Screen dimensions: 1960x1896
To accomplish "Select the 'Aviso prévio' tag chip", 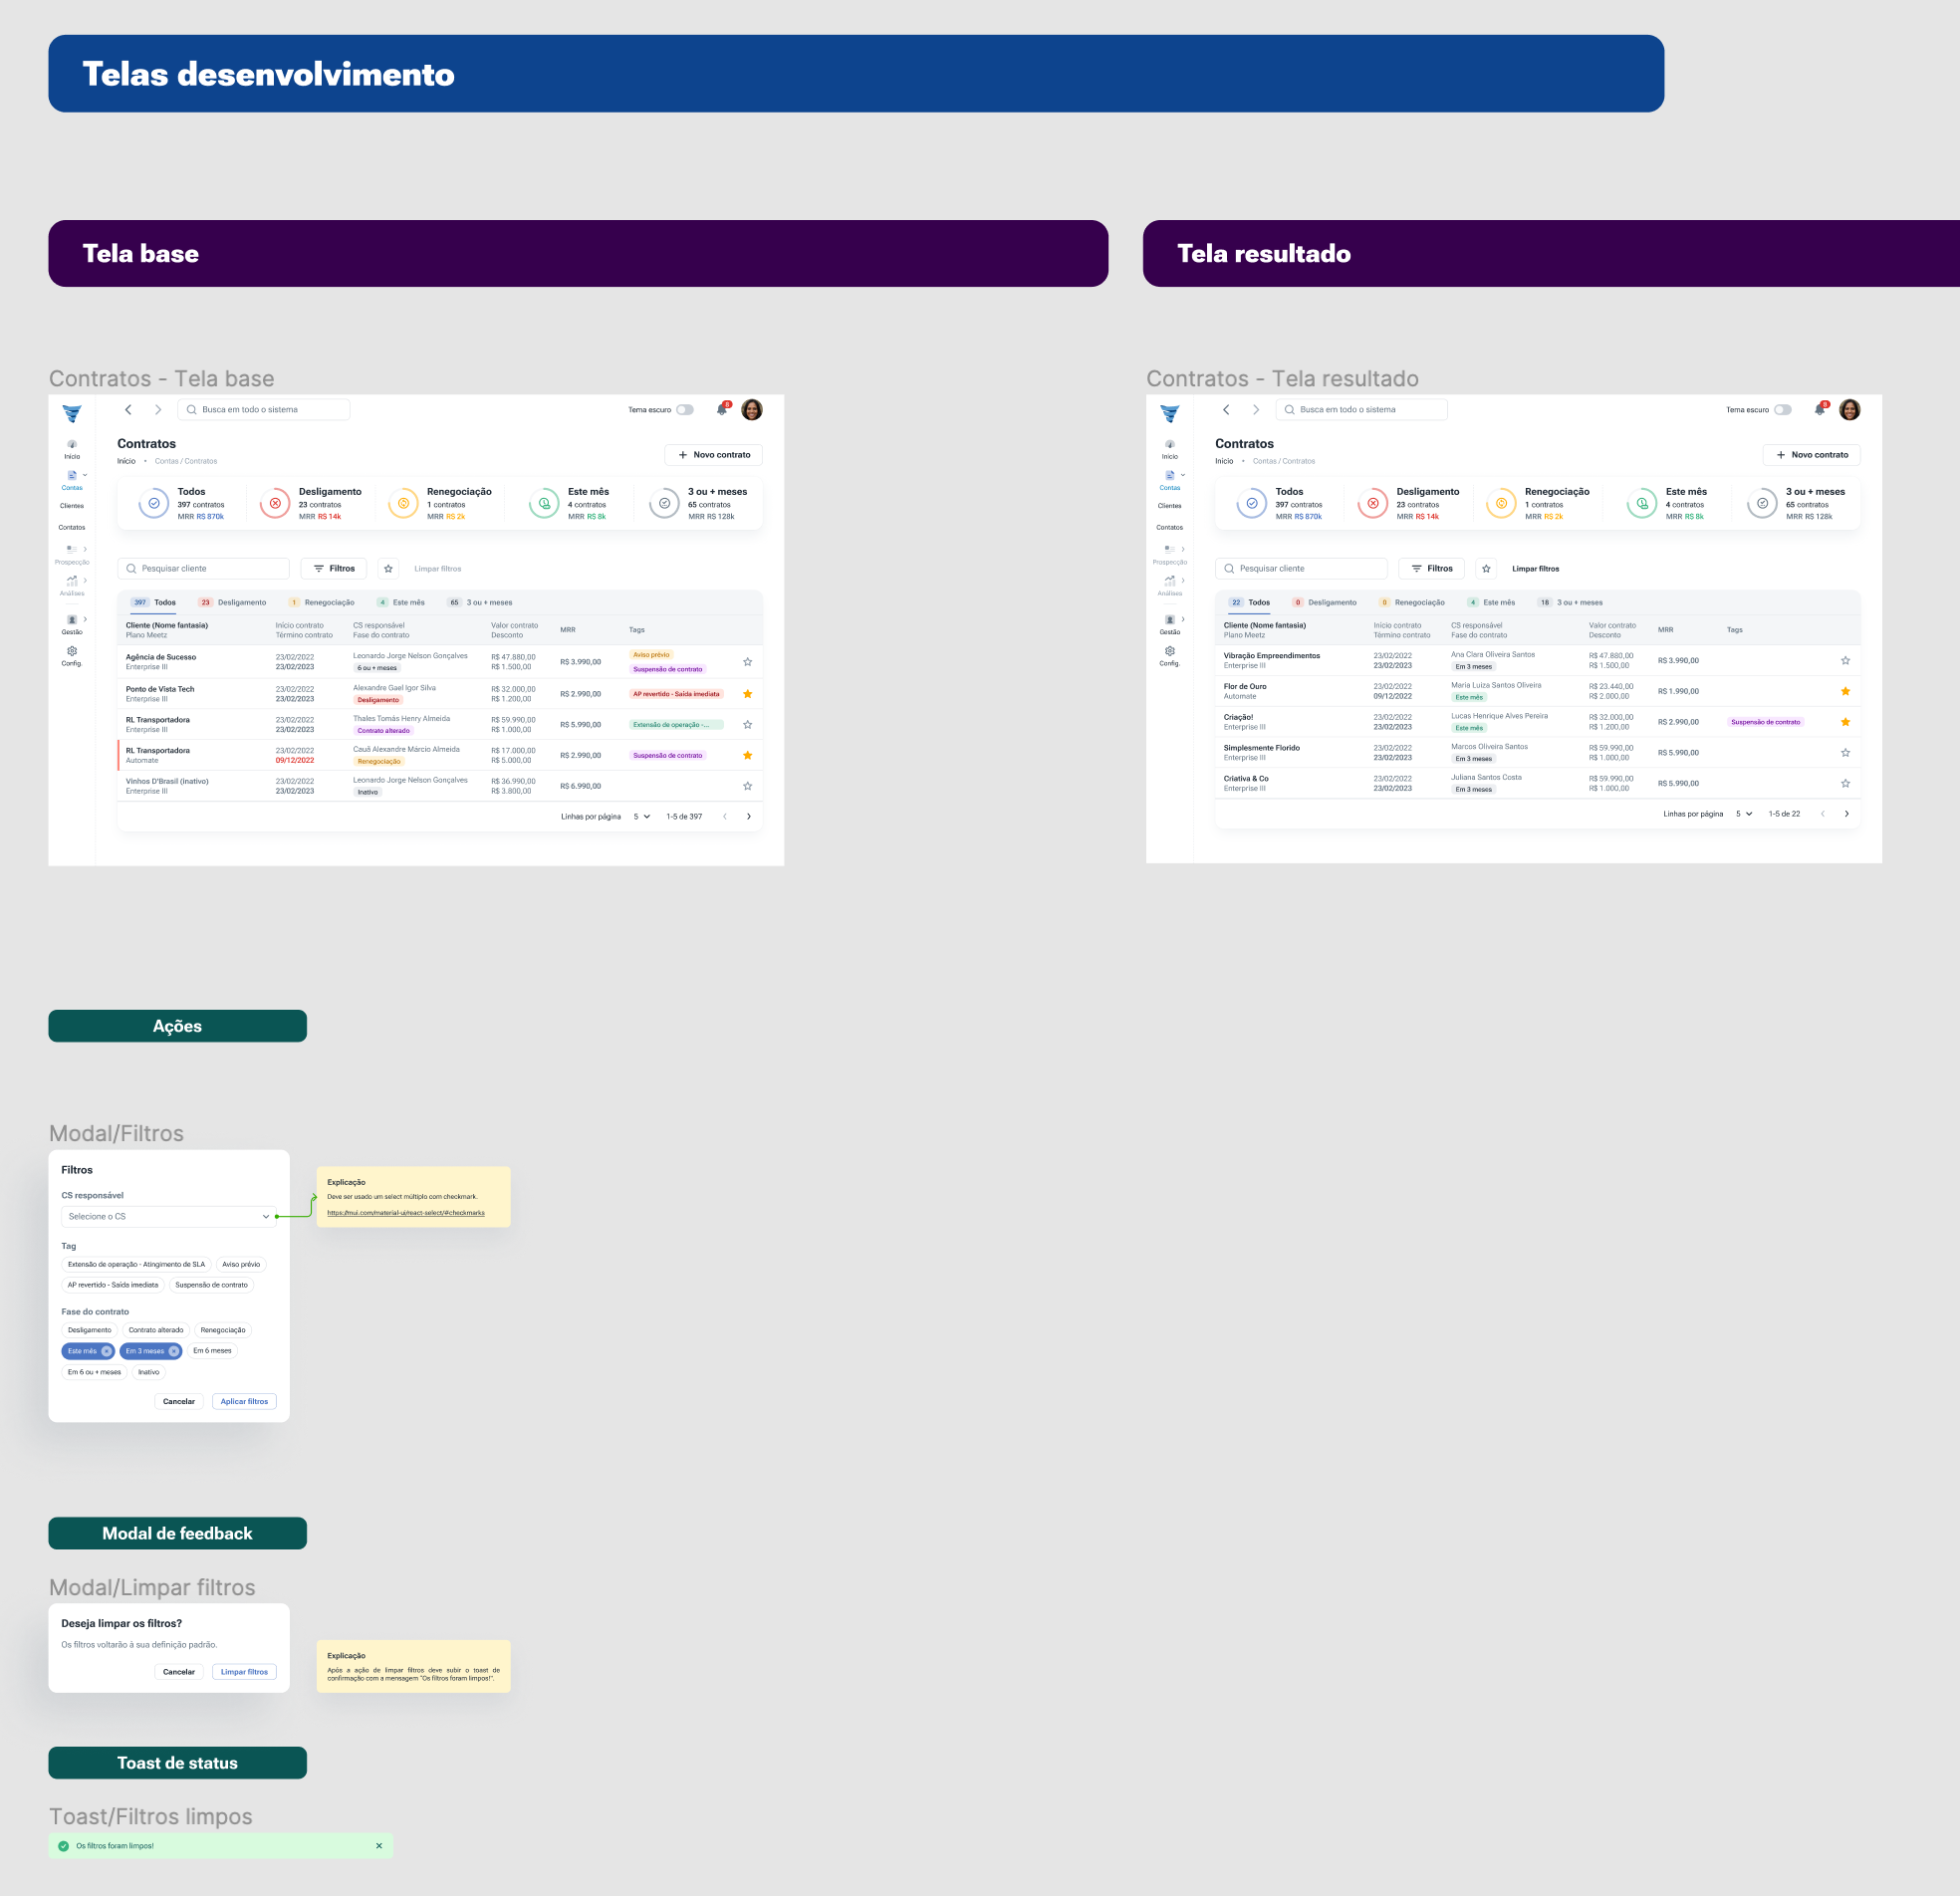I will (x=241, y=1264).
